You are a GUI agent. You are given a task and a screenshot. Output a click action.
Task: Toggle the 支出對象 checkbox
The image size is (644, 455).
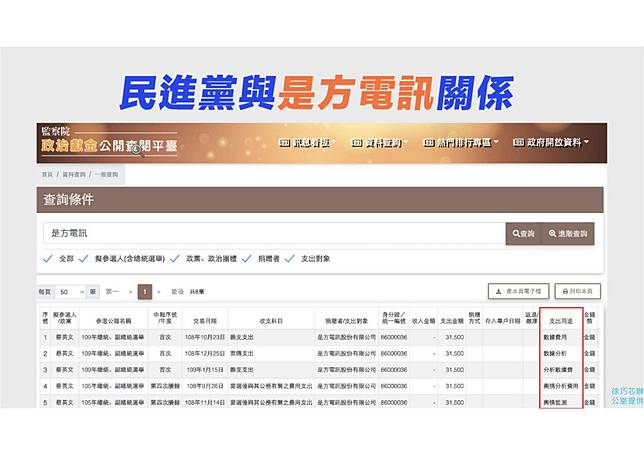click(290, 259)
